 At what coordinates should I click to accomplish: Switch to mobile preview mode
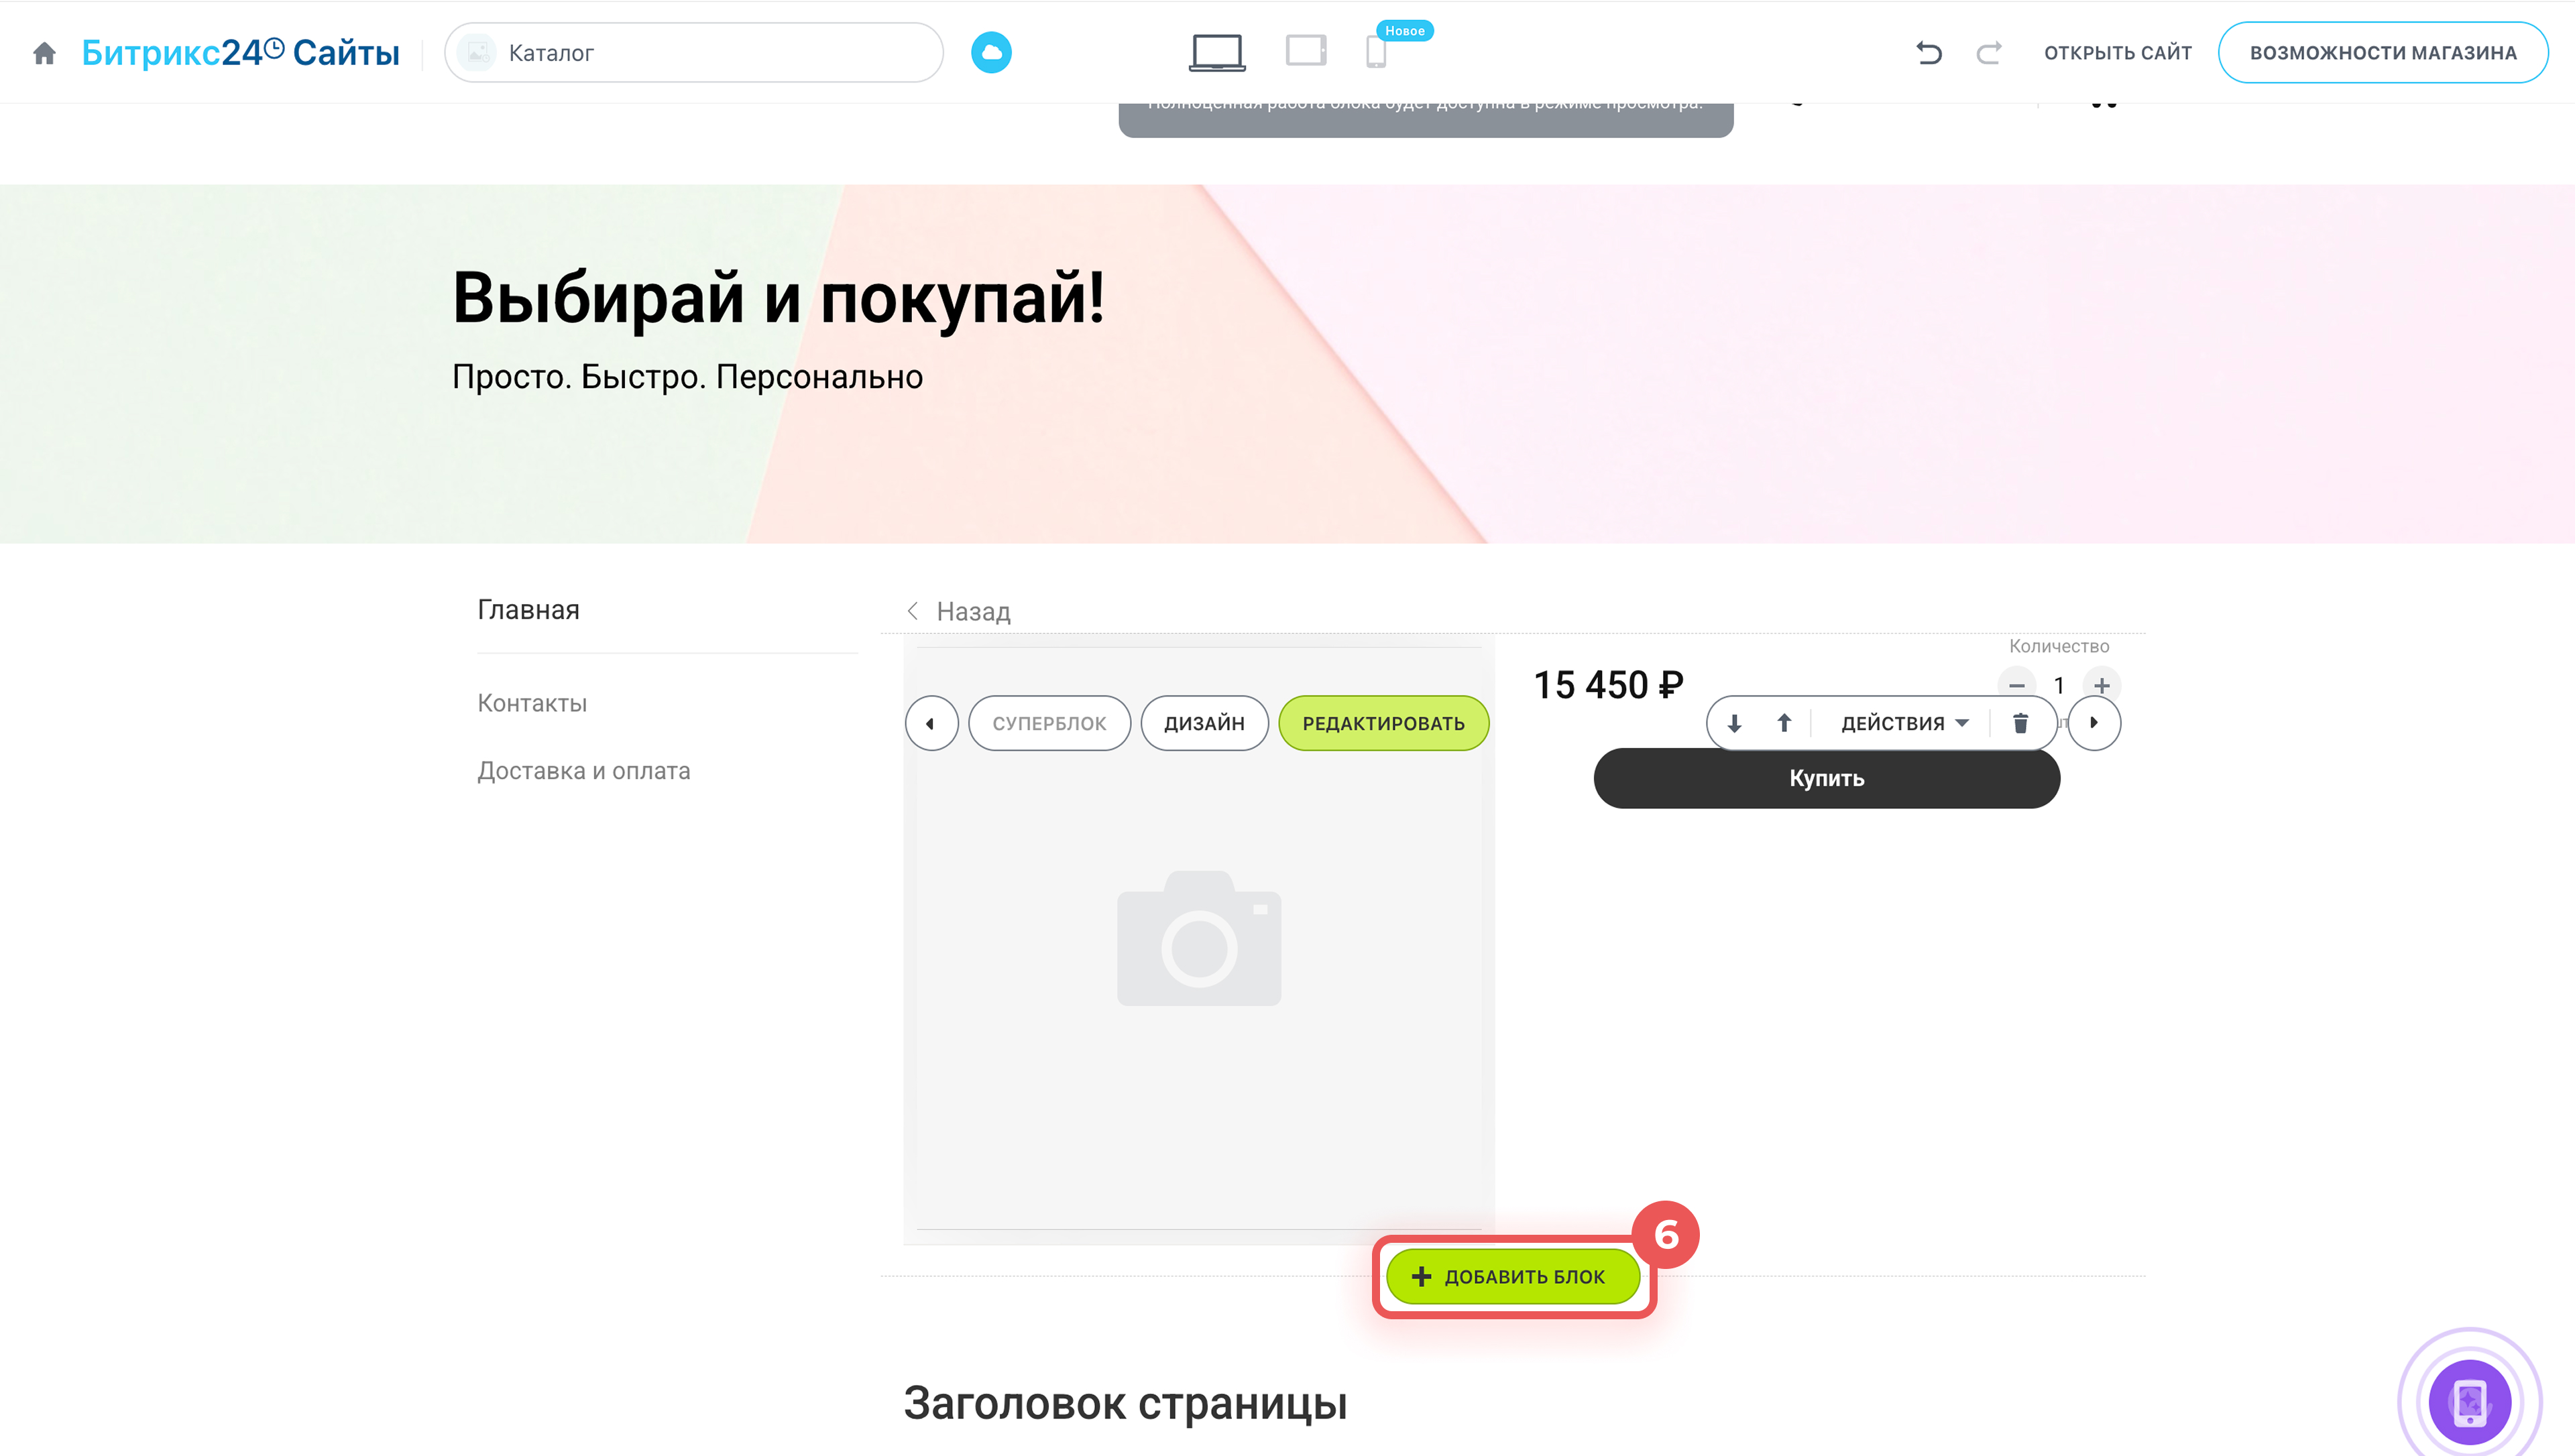[x=1375, y=52]
